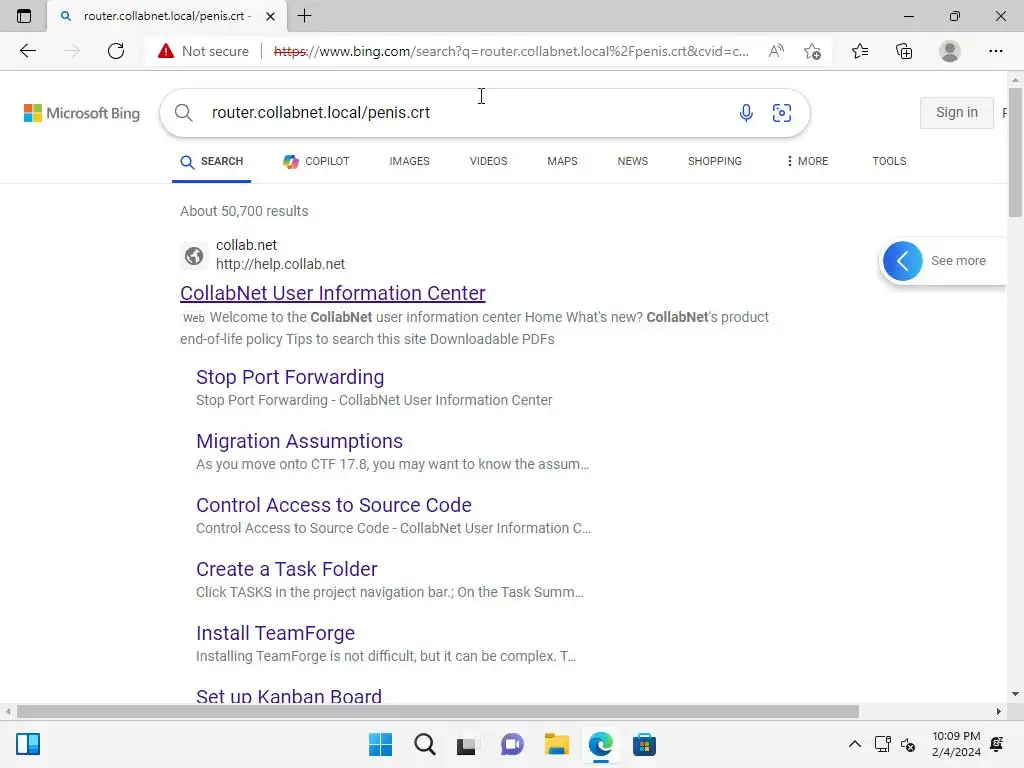This screenshot has width=1024, height=768.
Task: Open the browser profile avatar
Action: coord(950,51)
